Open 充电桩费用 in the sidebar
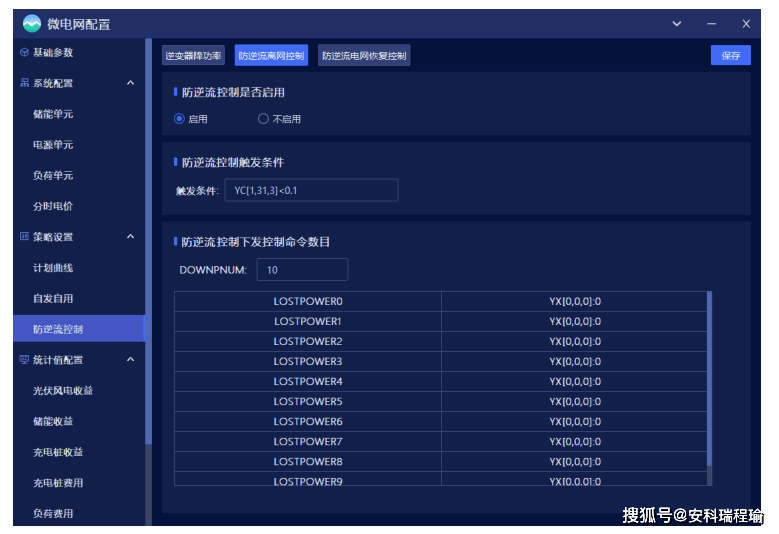Viewport: 779px width, 534px height. (58, 483)
